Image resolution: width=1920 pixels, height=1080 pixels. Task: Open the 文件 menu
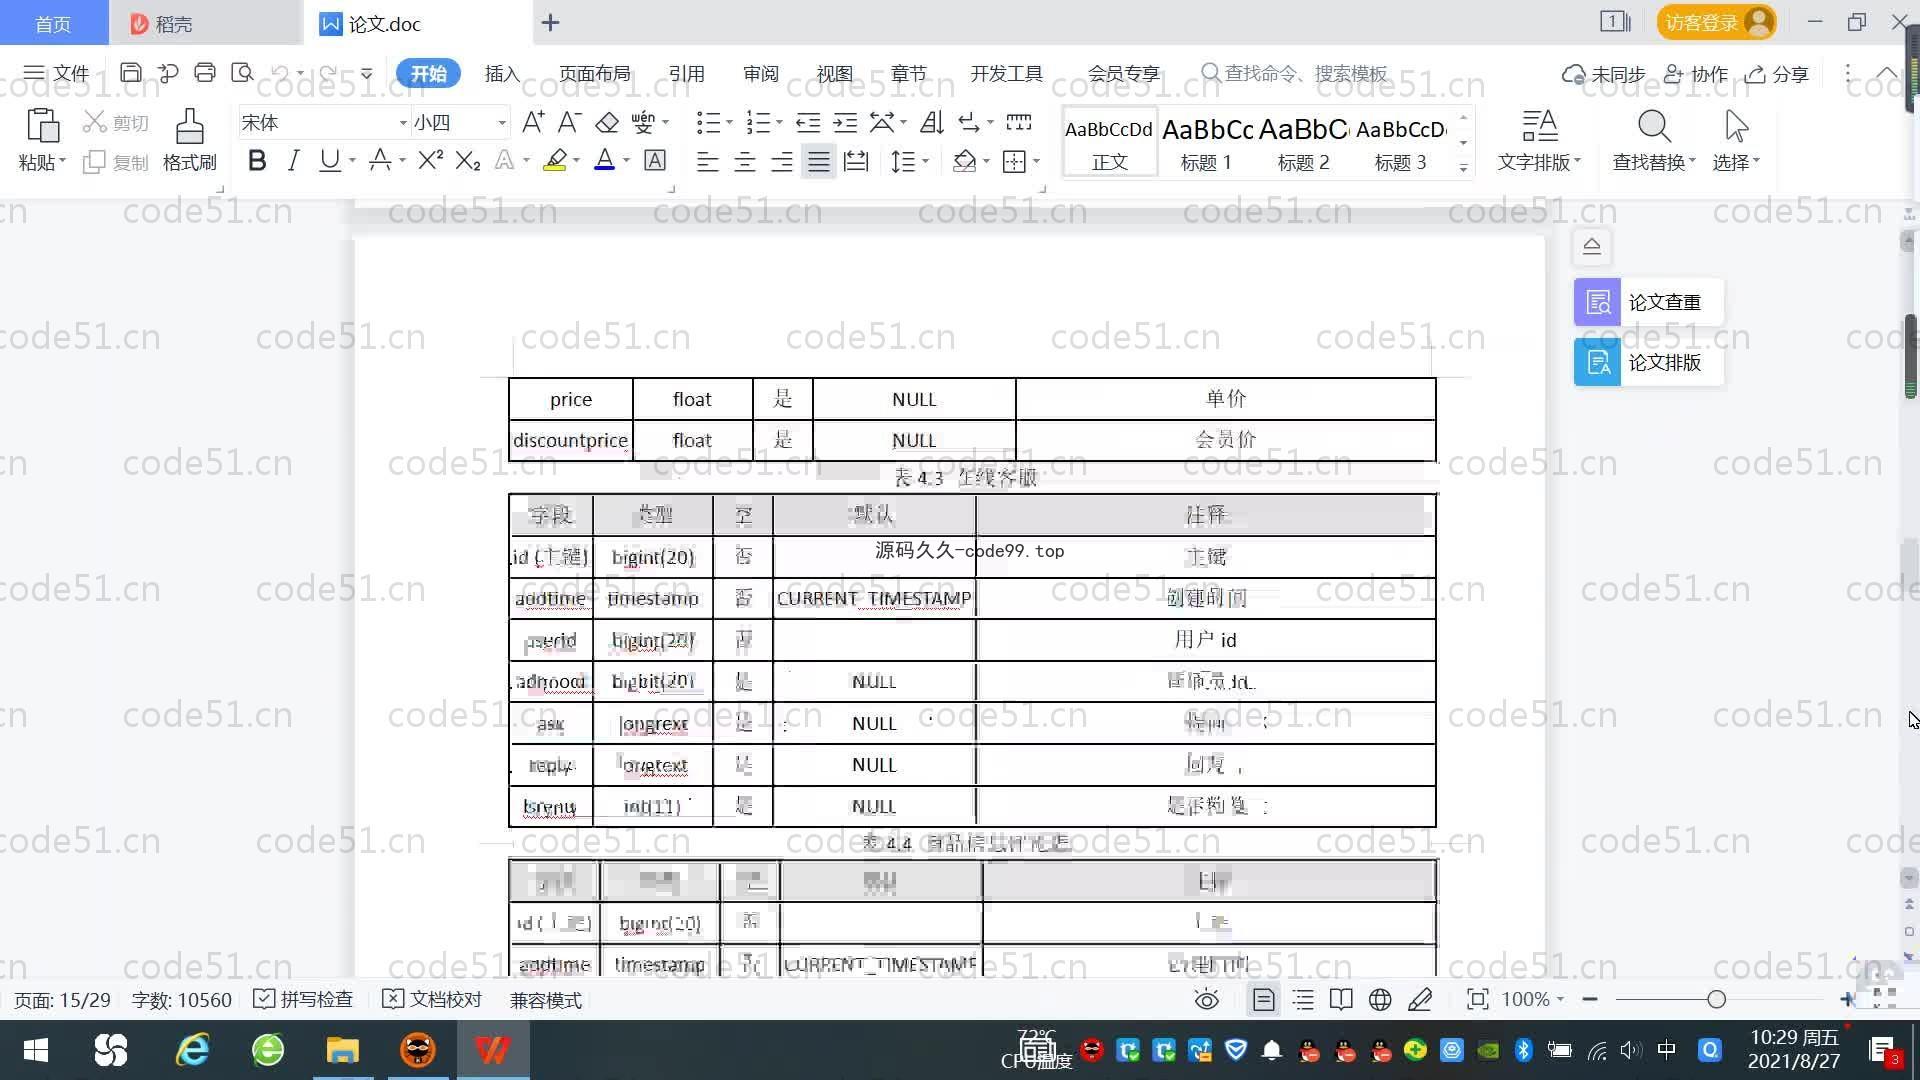[x=57, y=73]
